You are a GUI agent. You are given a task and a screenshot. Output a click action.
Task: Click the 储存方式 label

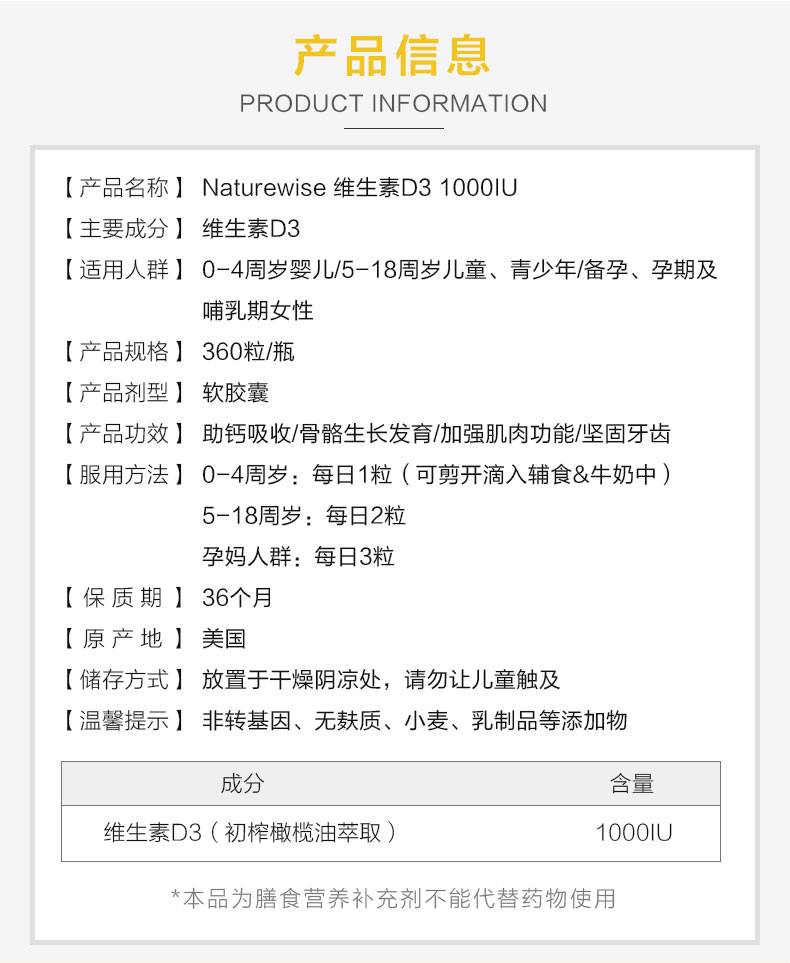pyautogui.click(x=124, y=680)
